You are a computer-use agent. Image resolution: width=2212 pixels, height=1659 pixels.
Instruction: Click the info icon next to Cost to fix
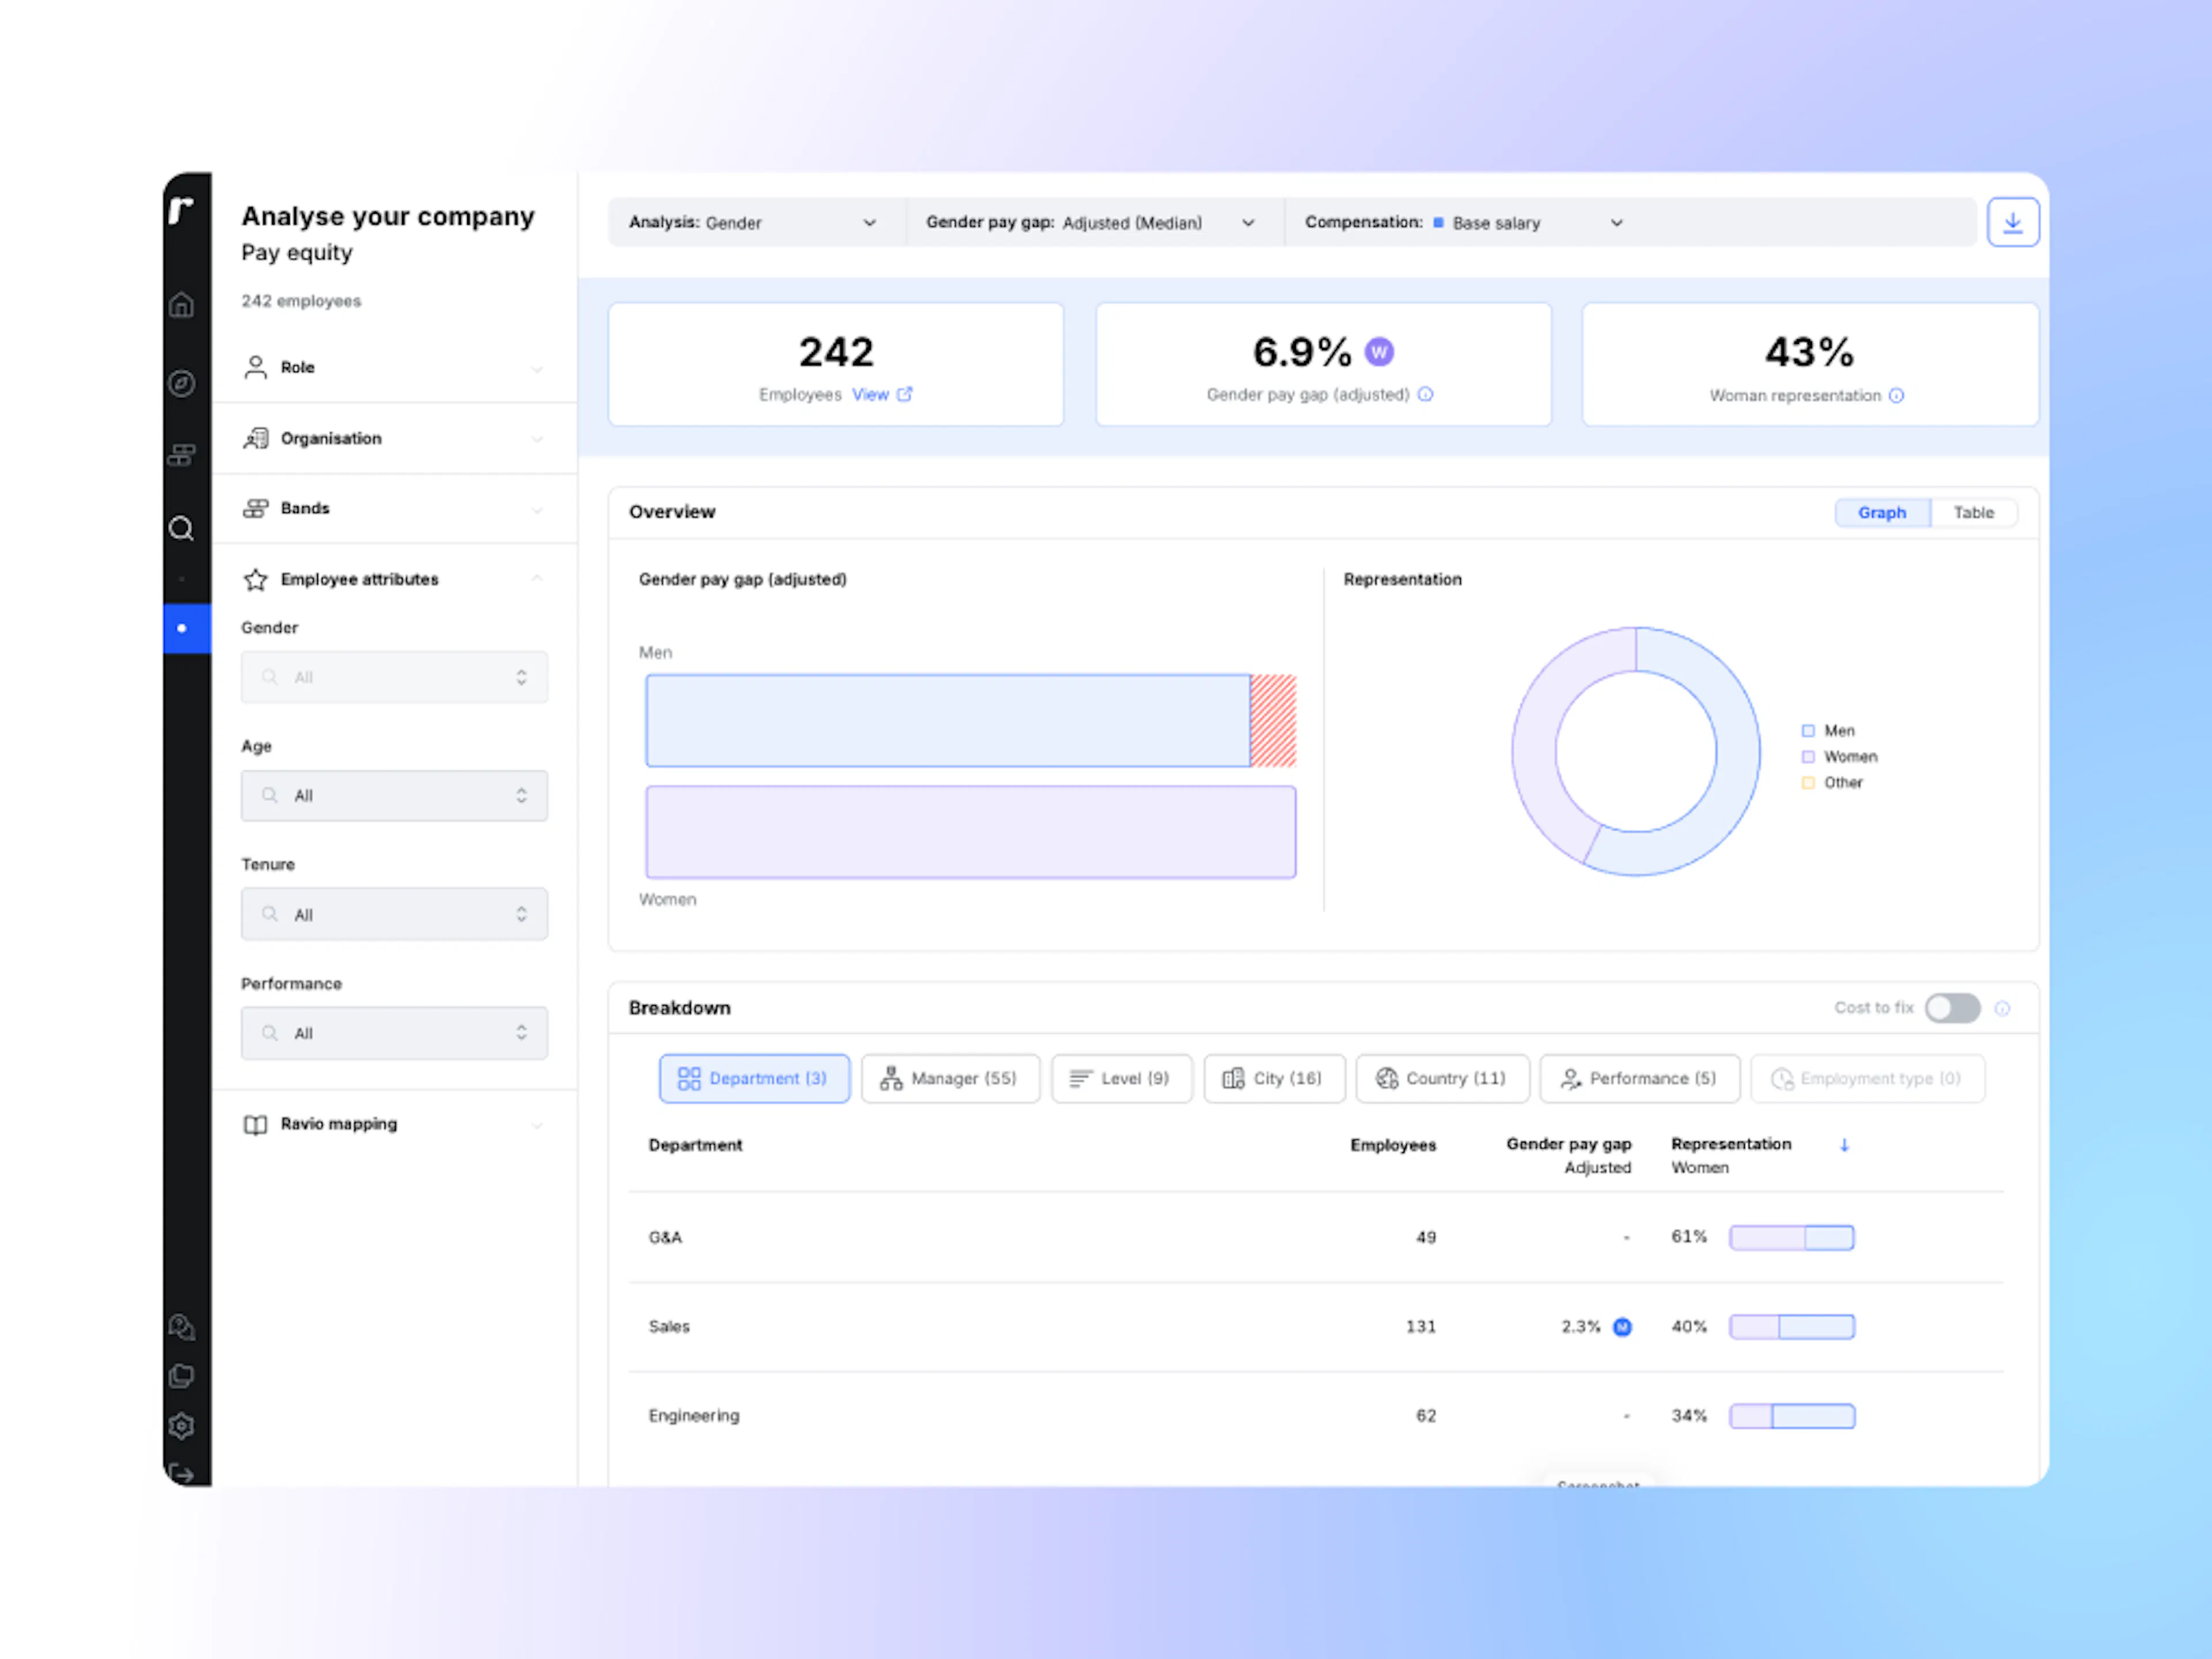point(2002,1008)
